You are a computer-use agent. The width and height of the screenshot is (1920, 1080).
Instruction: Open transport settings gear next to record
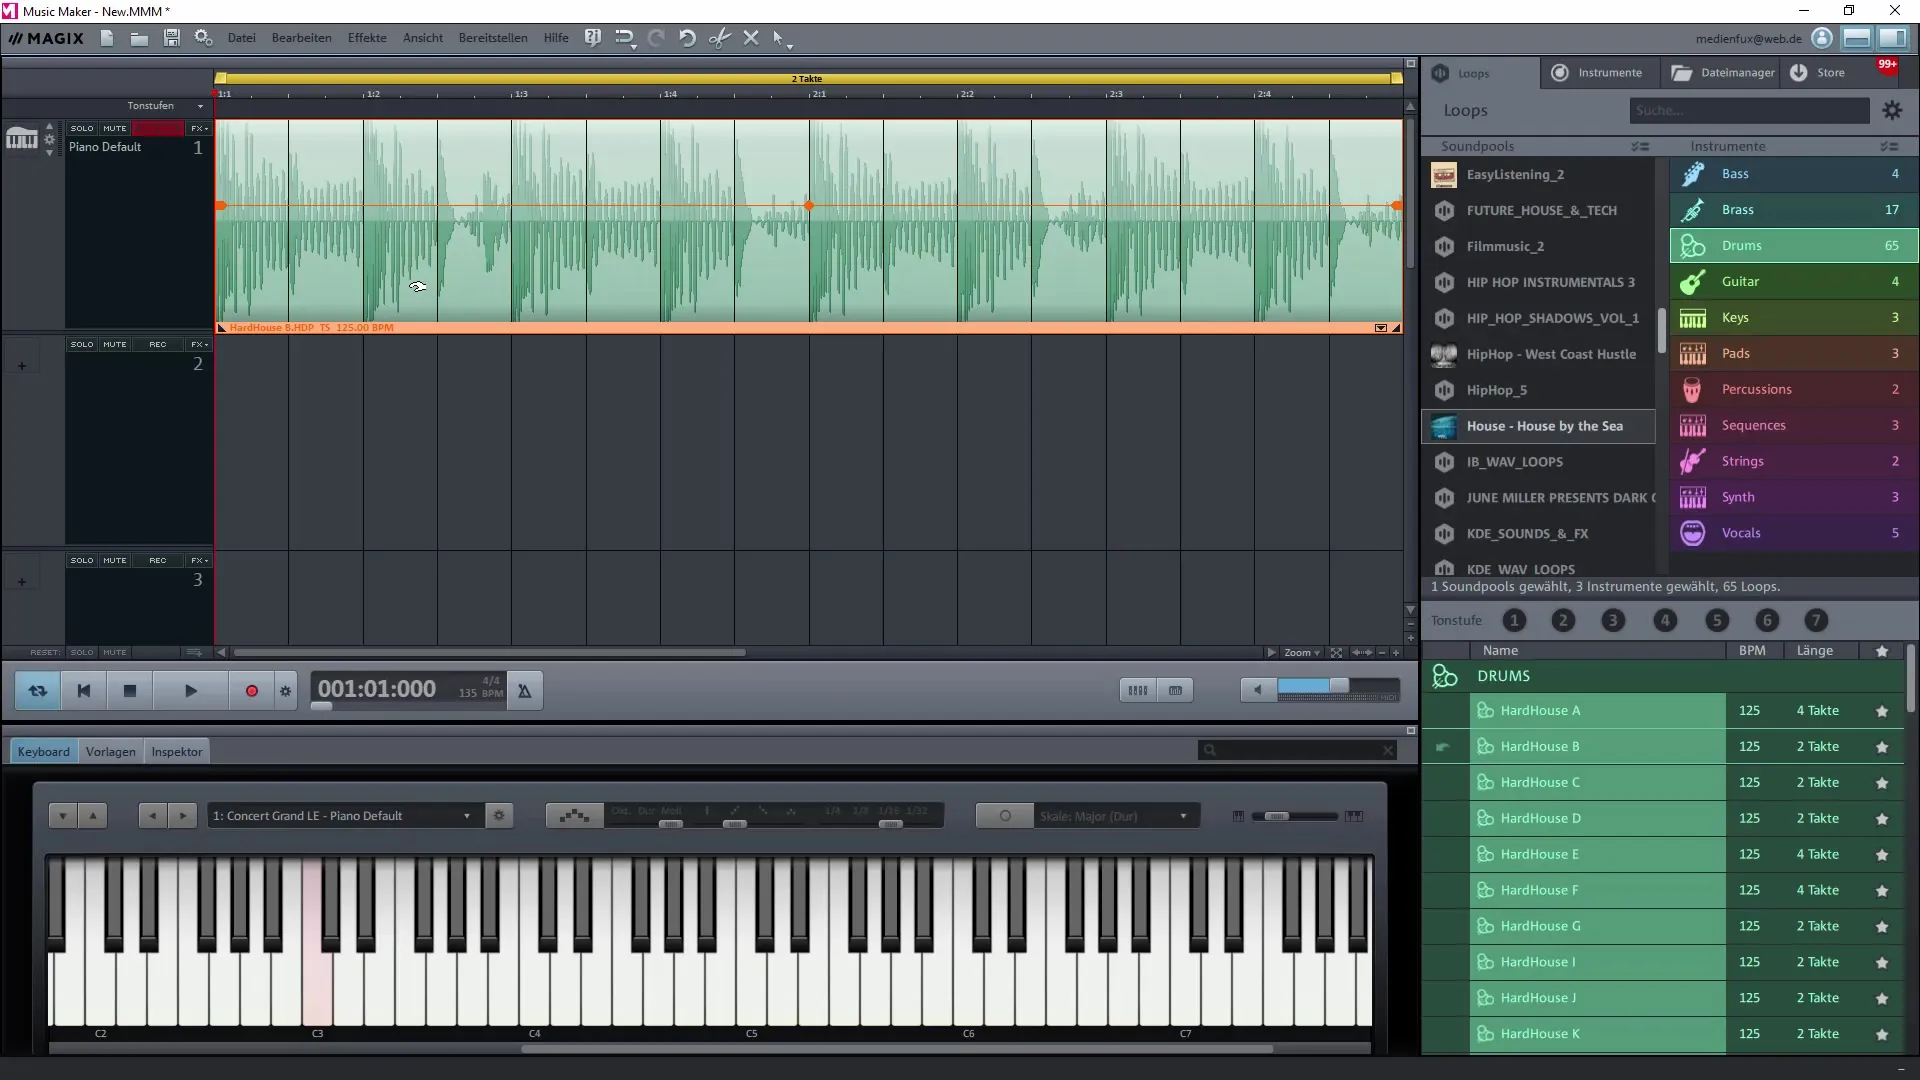(x=286, y=691)
